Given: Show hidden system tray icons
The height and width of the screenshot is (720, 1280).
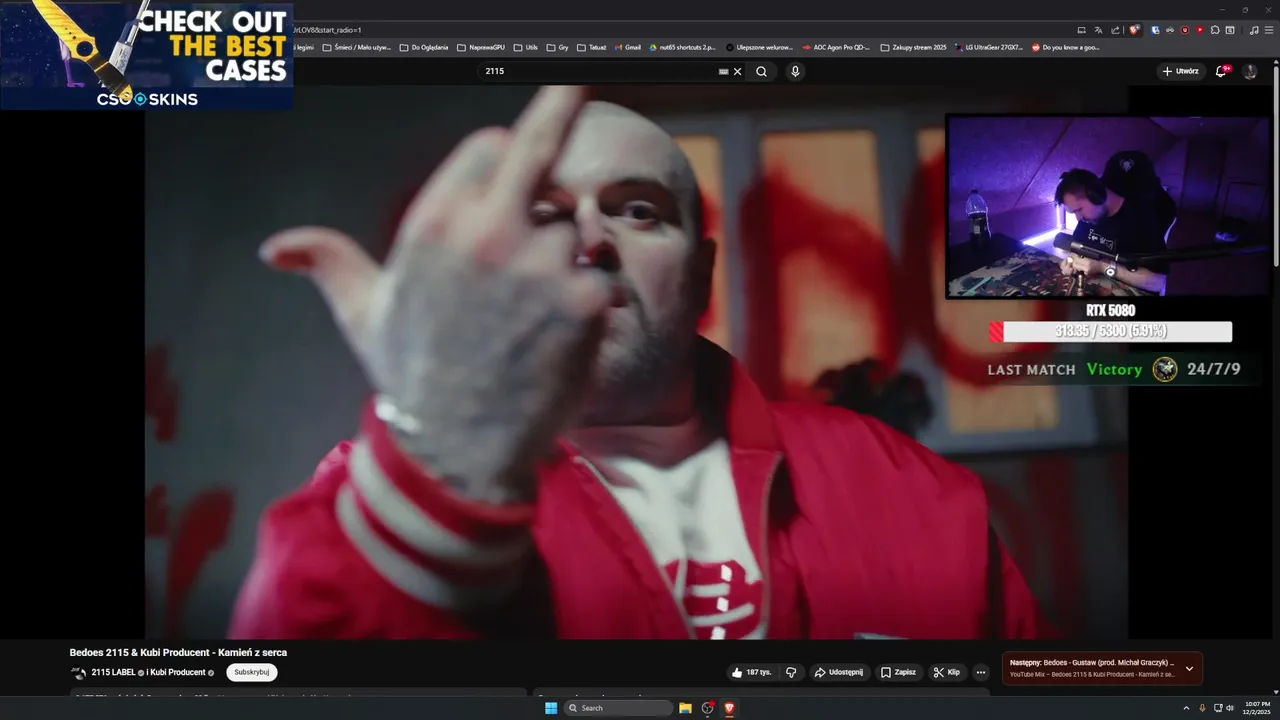Looking at the screenshot, I should tap(1186, 708).
